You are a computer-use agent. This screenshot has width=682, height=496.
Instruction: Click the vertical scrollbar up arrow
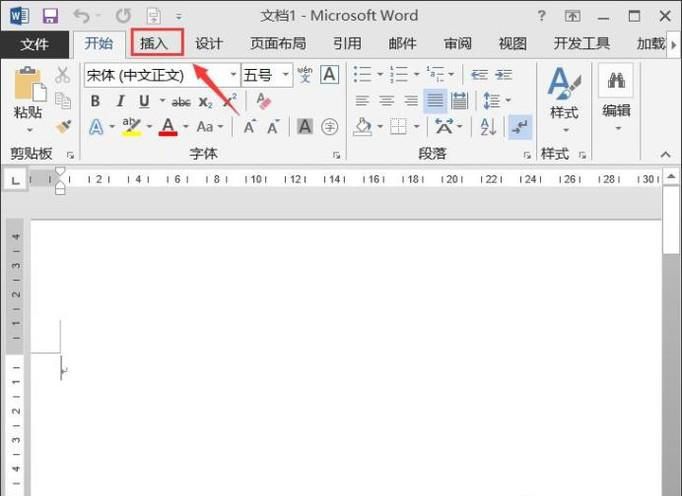(x=671, y=177)
